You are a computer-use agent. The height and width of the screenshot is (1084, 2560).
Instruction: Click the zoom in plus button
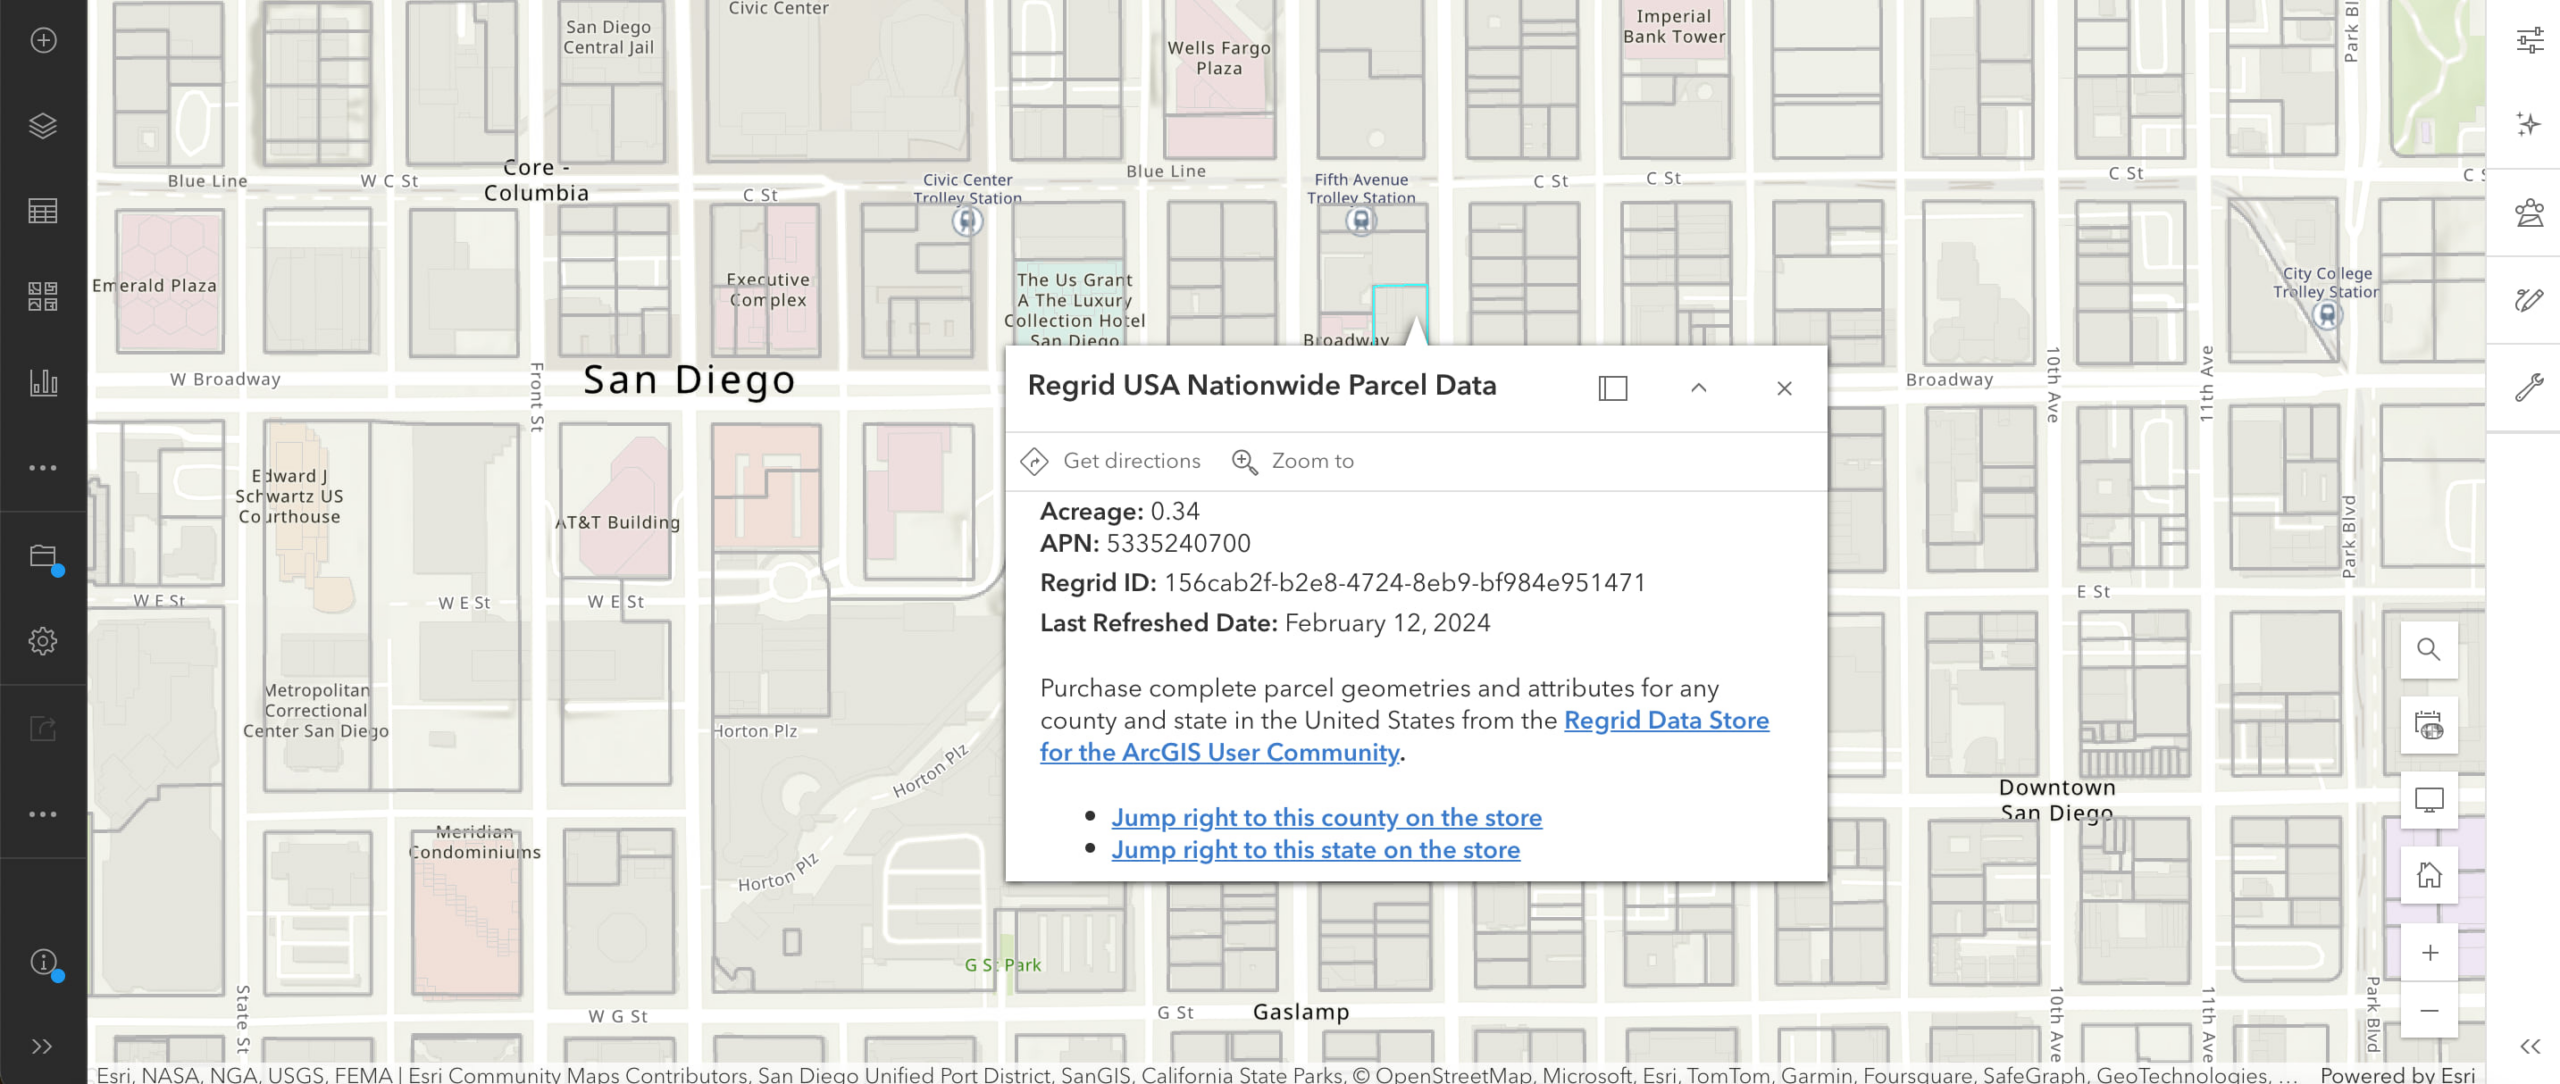point(2430,951)
